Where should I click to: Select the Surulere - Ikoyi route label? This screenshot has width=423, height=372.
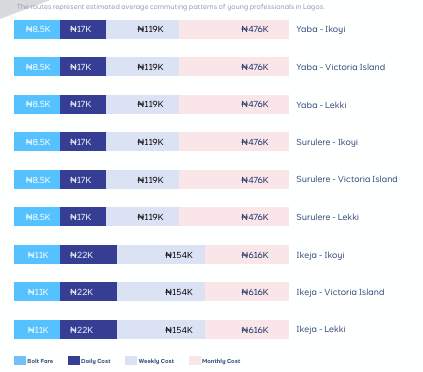coord(327,142)
